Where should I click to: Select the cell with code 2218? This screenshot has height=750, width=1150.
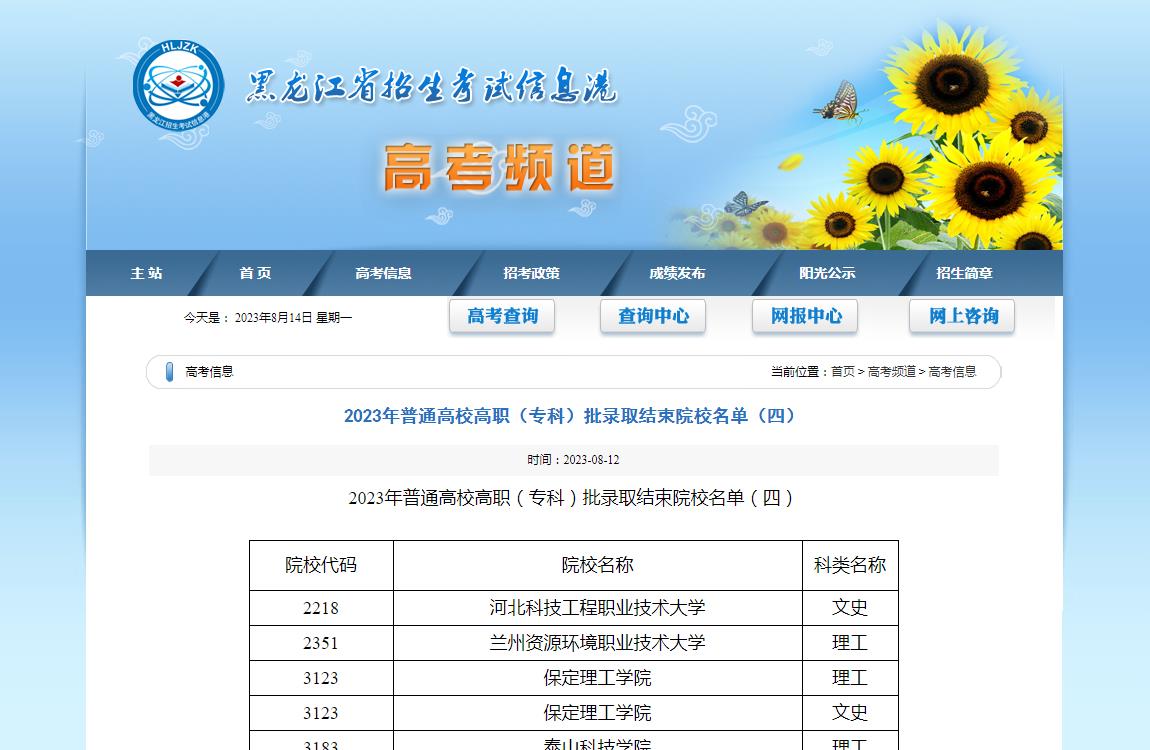click(x=321, y=608)
